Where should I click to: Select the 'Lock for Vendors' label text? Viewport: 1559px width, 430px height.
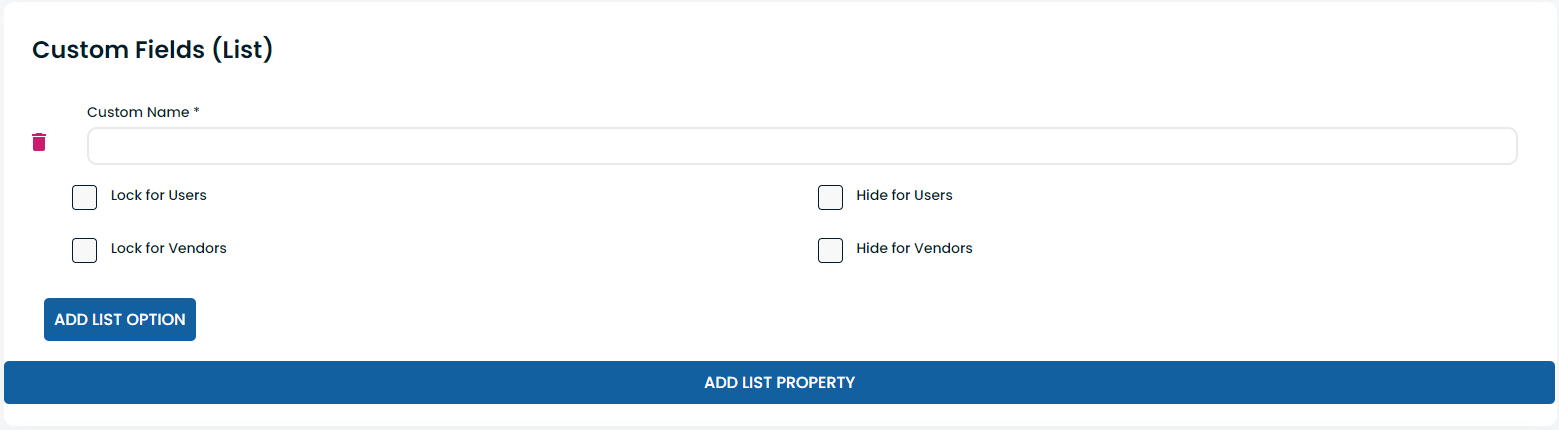(169, 248)
